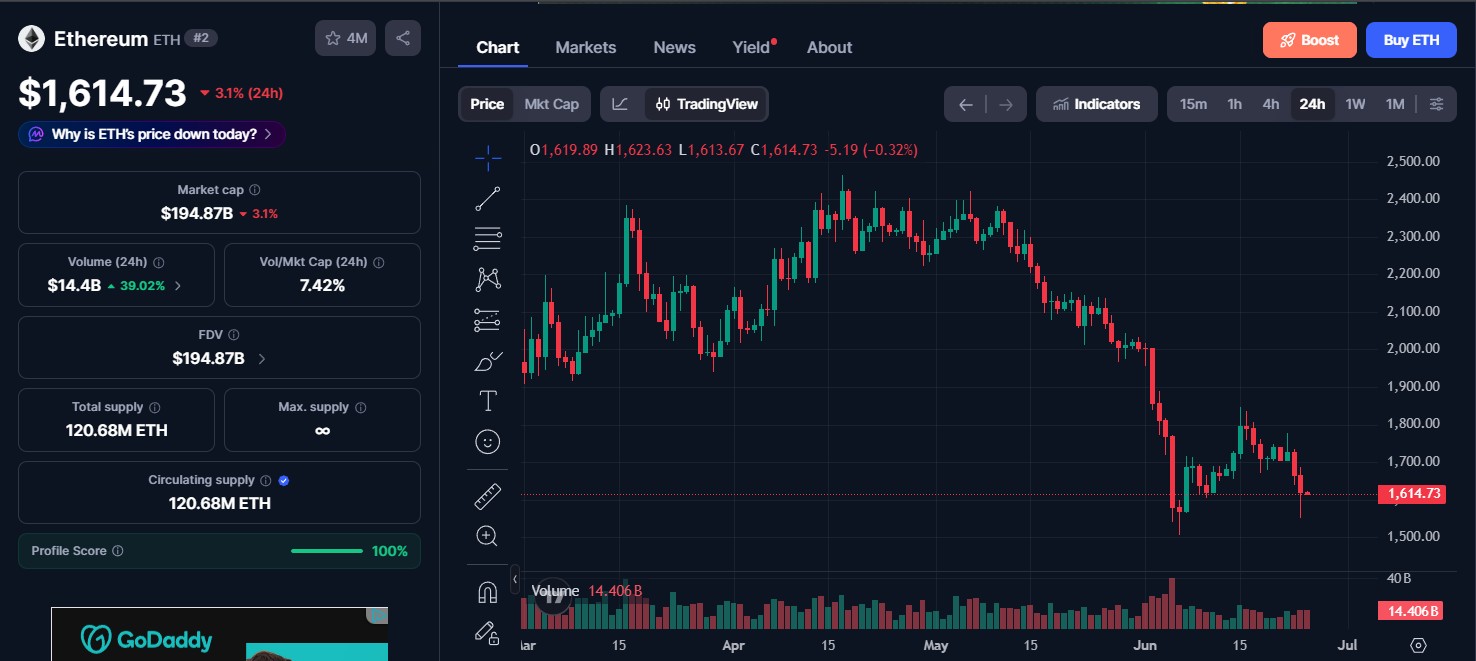Switch to the TradingView chart mode
Viewport: 1476px width, 661px height.
coord(707,104)
